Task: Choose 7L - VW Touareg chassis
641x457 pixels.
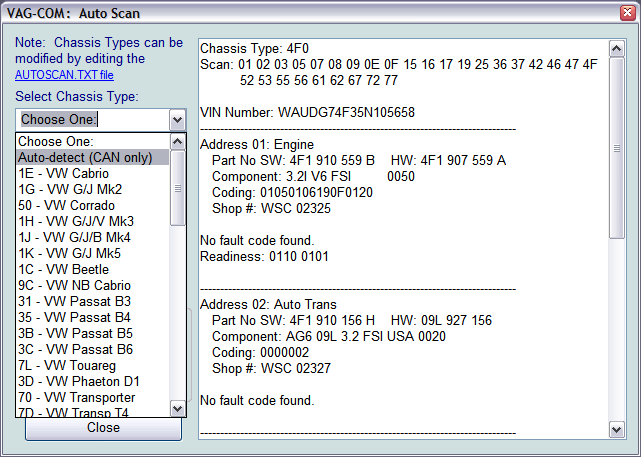Action: point(93,365)
